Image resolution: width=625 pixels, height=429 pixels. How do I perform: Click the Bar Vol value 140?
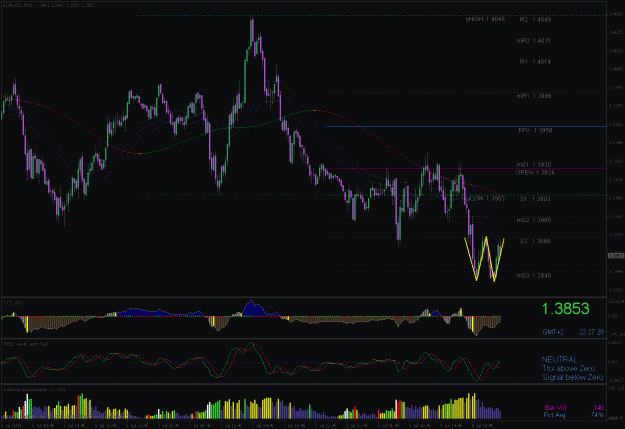pyautogui.click(x=599, y=408)
